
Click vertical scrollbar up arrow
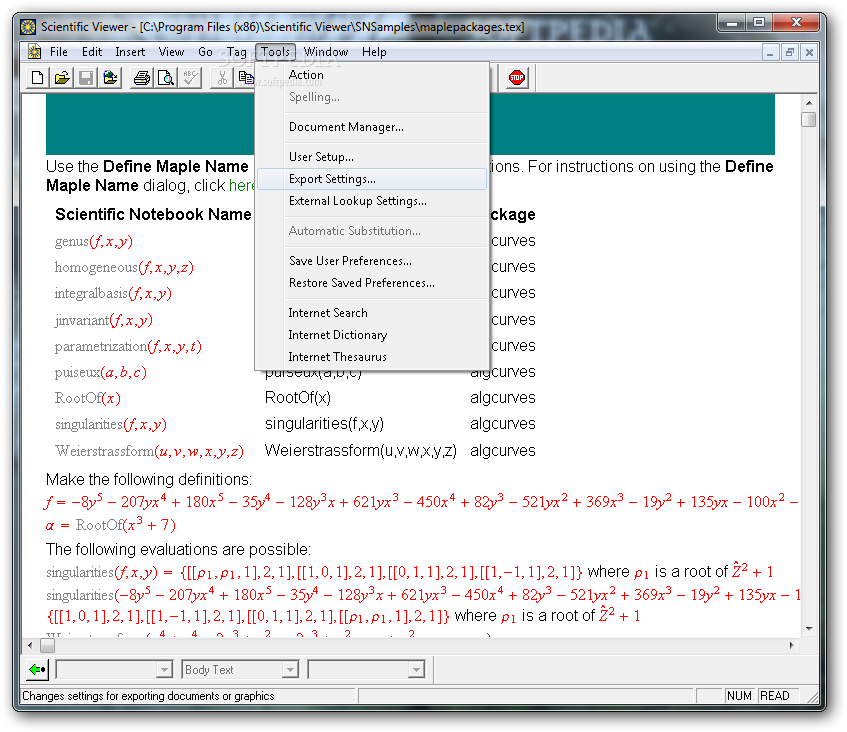(809, 102)
